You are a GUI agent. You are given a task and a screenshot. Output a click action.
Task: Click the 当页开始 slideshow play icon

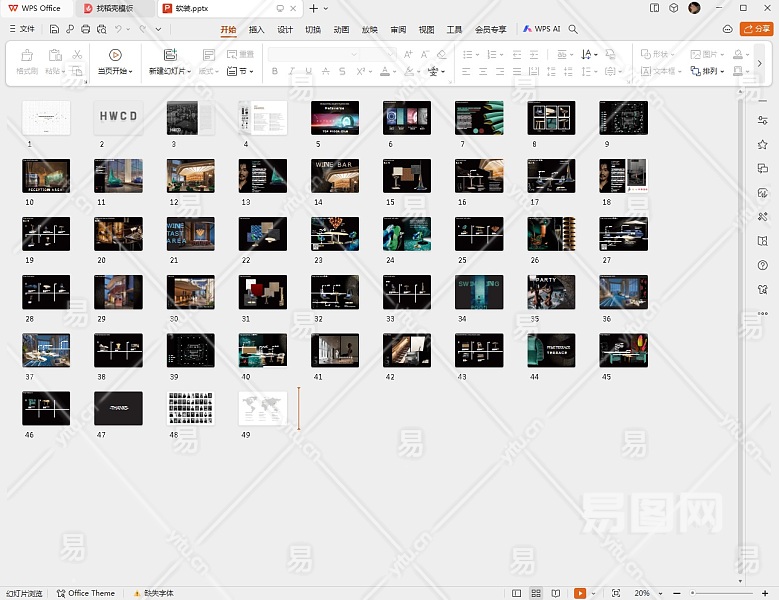pyautogui.click(x=115, y=55)
